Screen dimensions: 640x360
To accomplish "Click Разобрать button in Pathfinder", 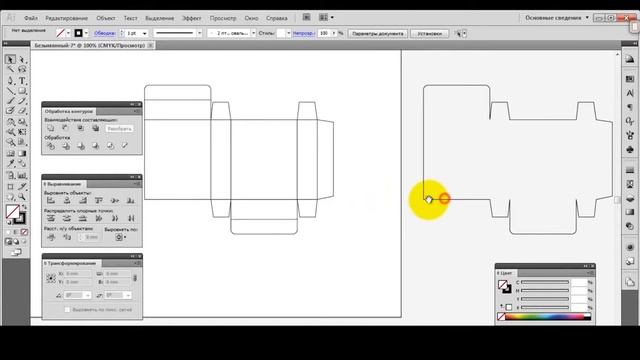I will (x=119, y=129).
